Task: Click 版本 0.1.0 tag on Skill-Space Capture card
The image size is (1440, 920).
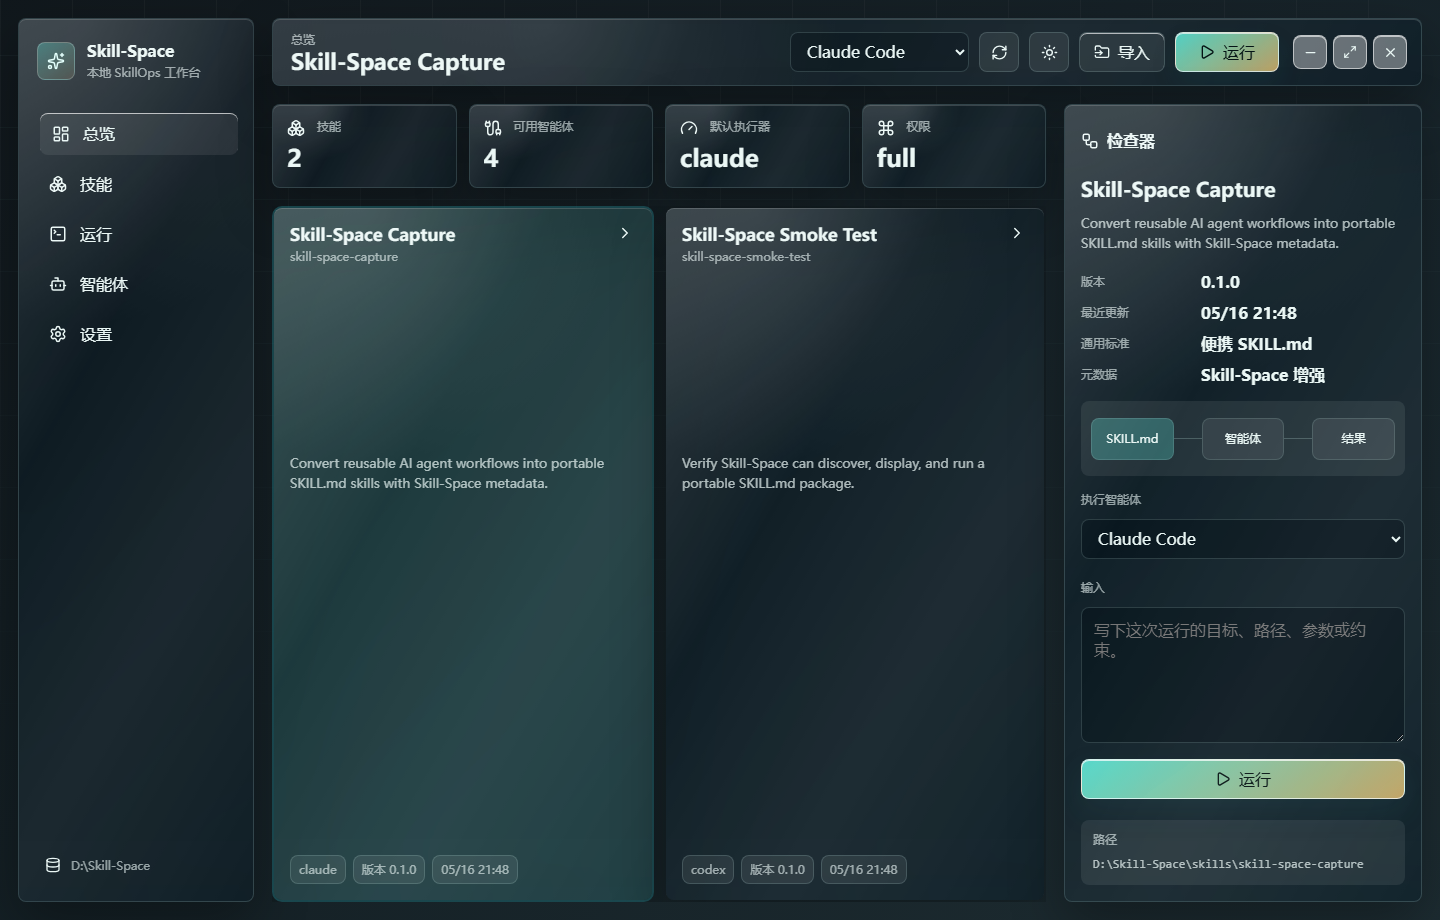Action: coord(389,870)
